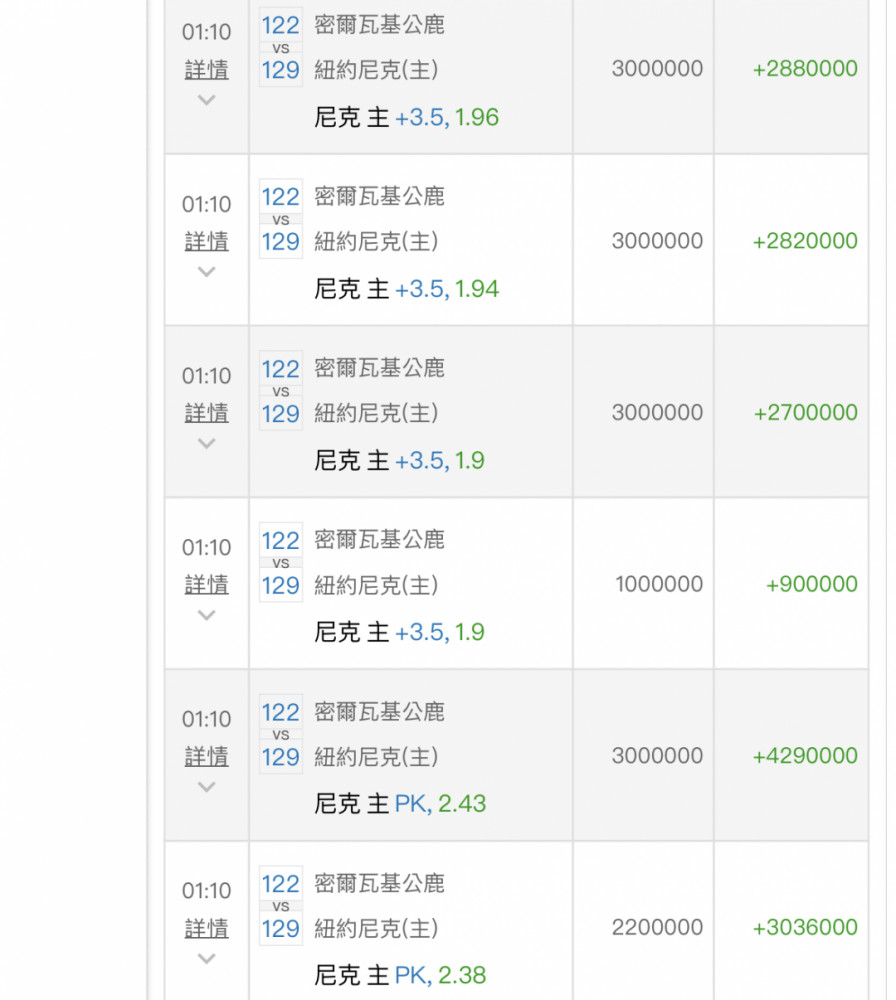Expand chevron under 詳情 in +2820000 row
Image resolution: width=896 pixels, height=1000 pixels.
206,272
